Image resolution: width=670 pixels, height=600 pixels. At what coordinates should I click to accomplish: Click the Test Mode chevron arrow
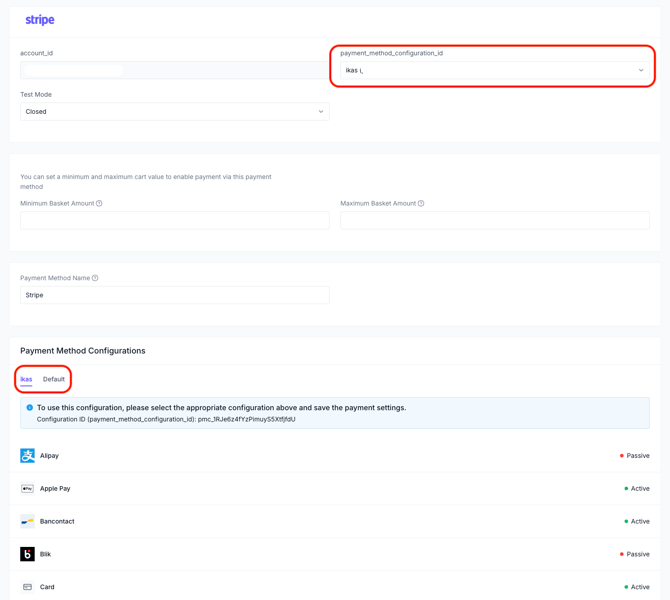coord(321,112)
